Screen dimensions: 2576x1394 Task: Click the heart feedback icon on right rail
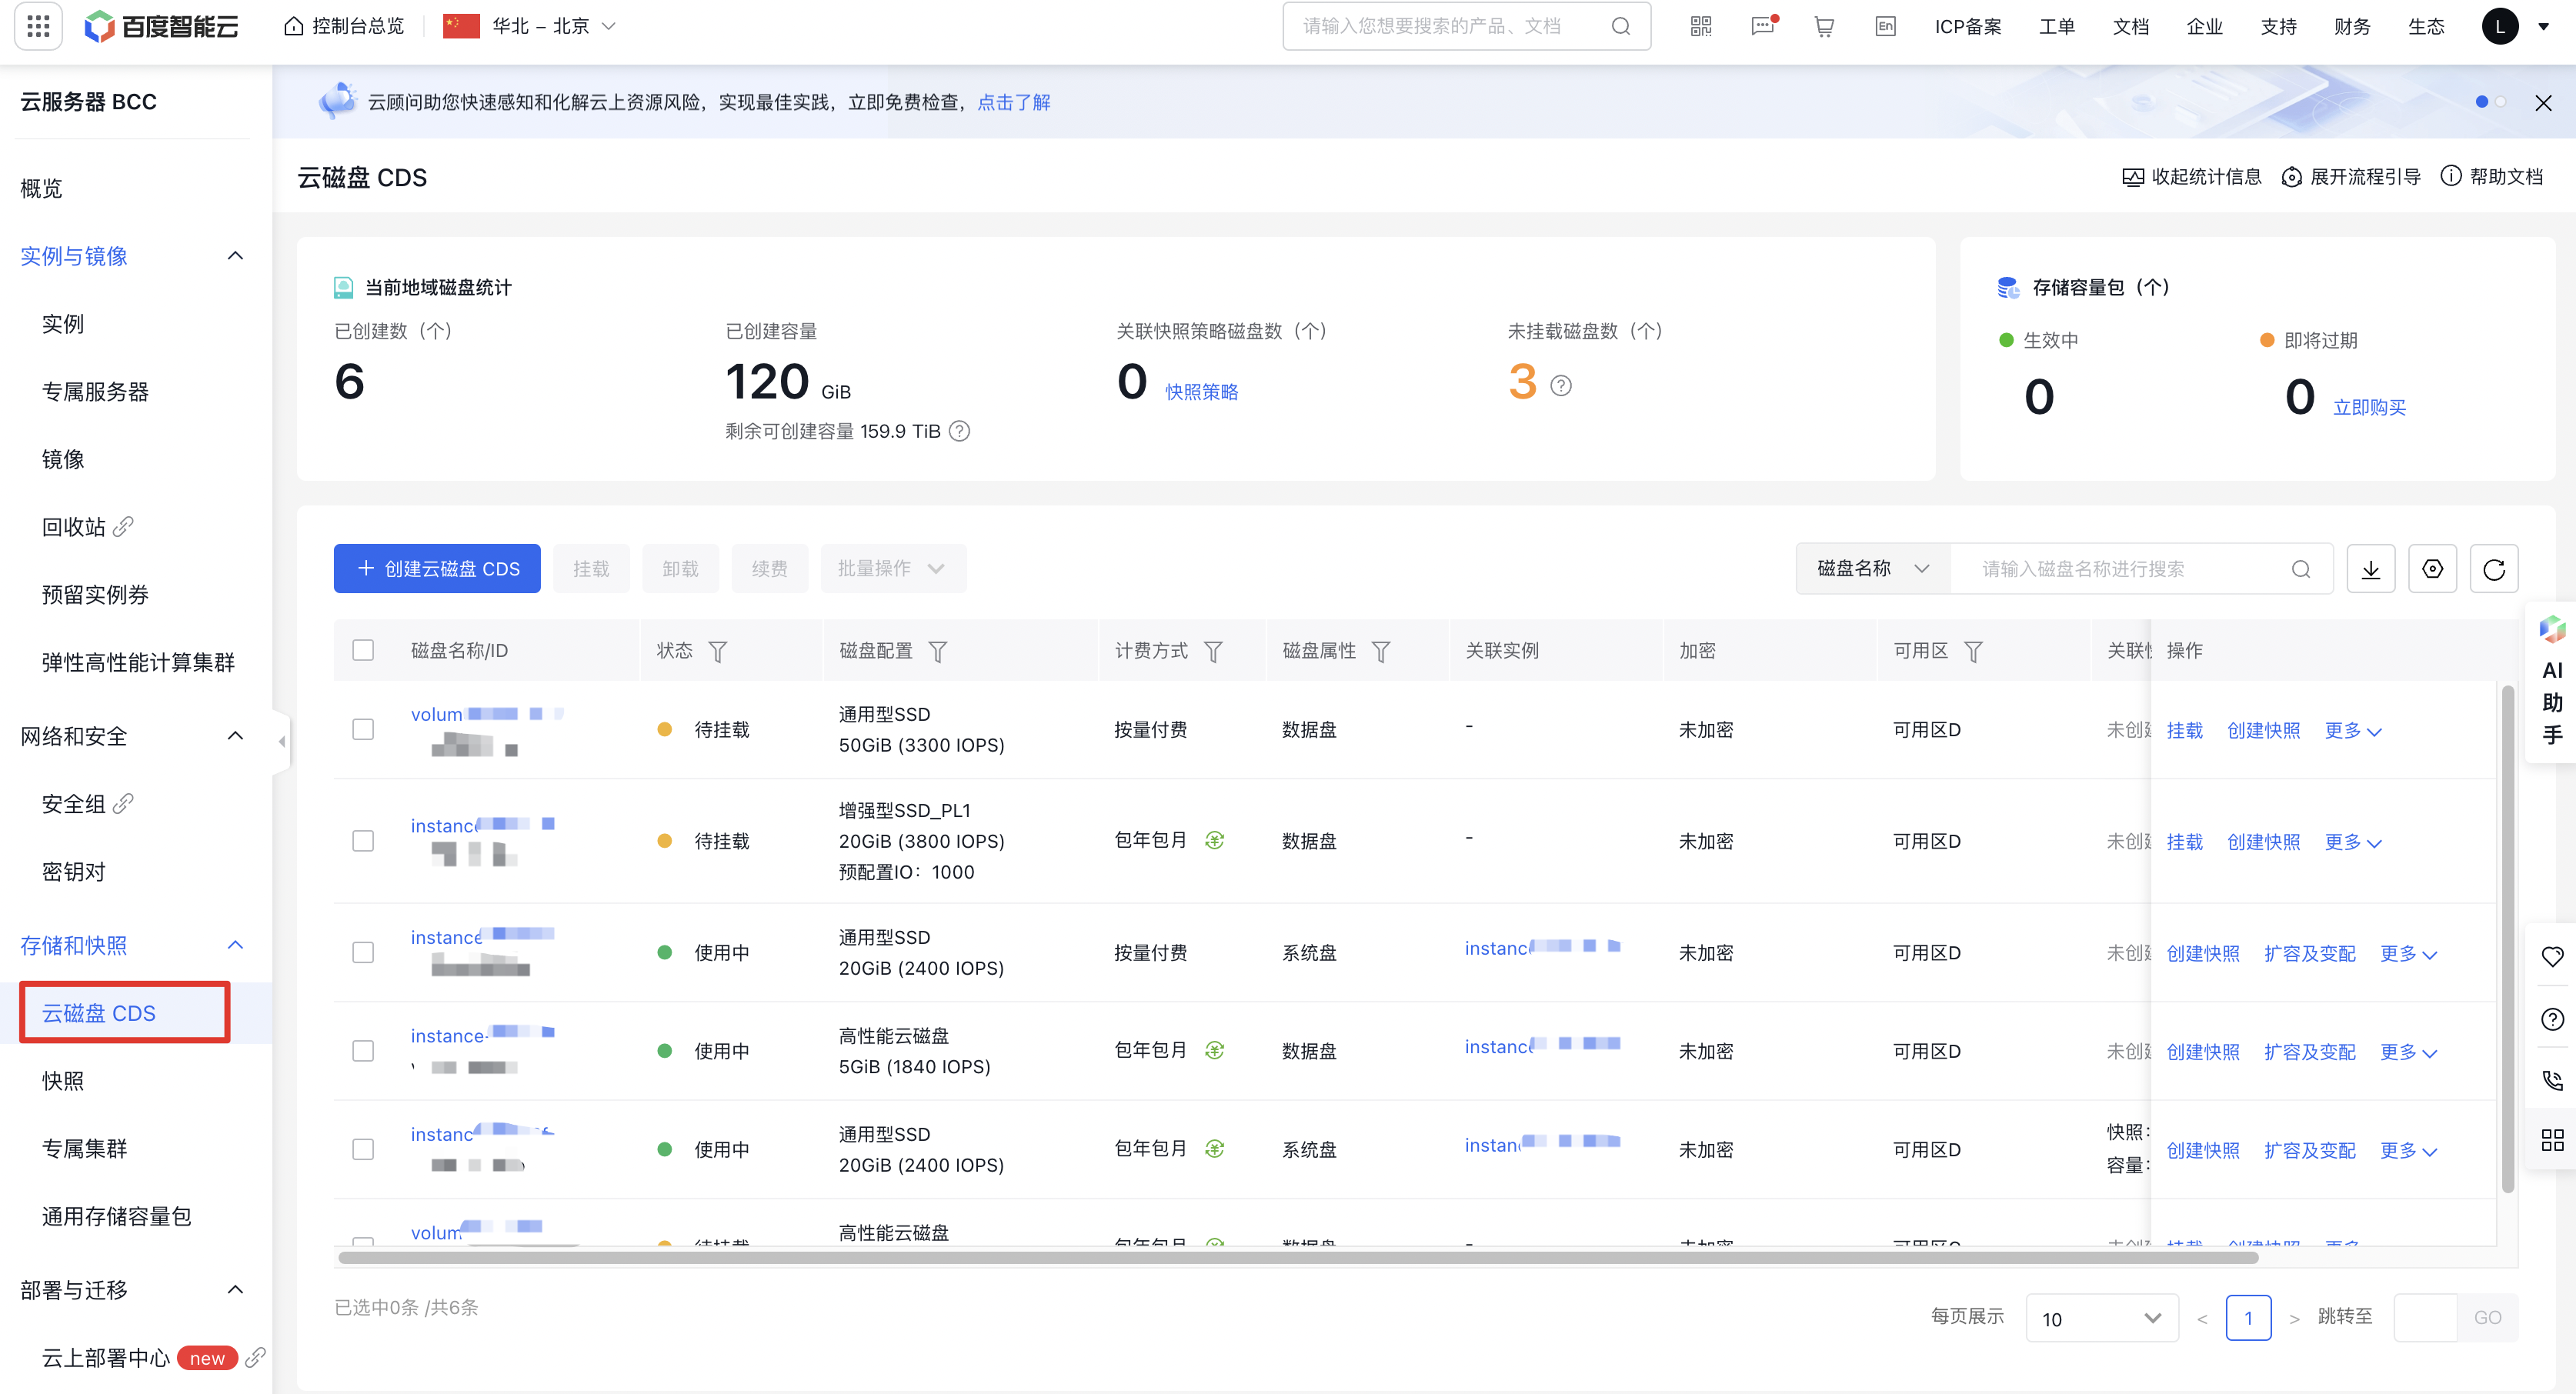click(x=2552, y=957)
